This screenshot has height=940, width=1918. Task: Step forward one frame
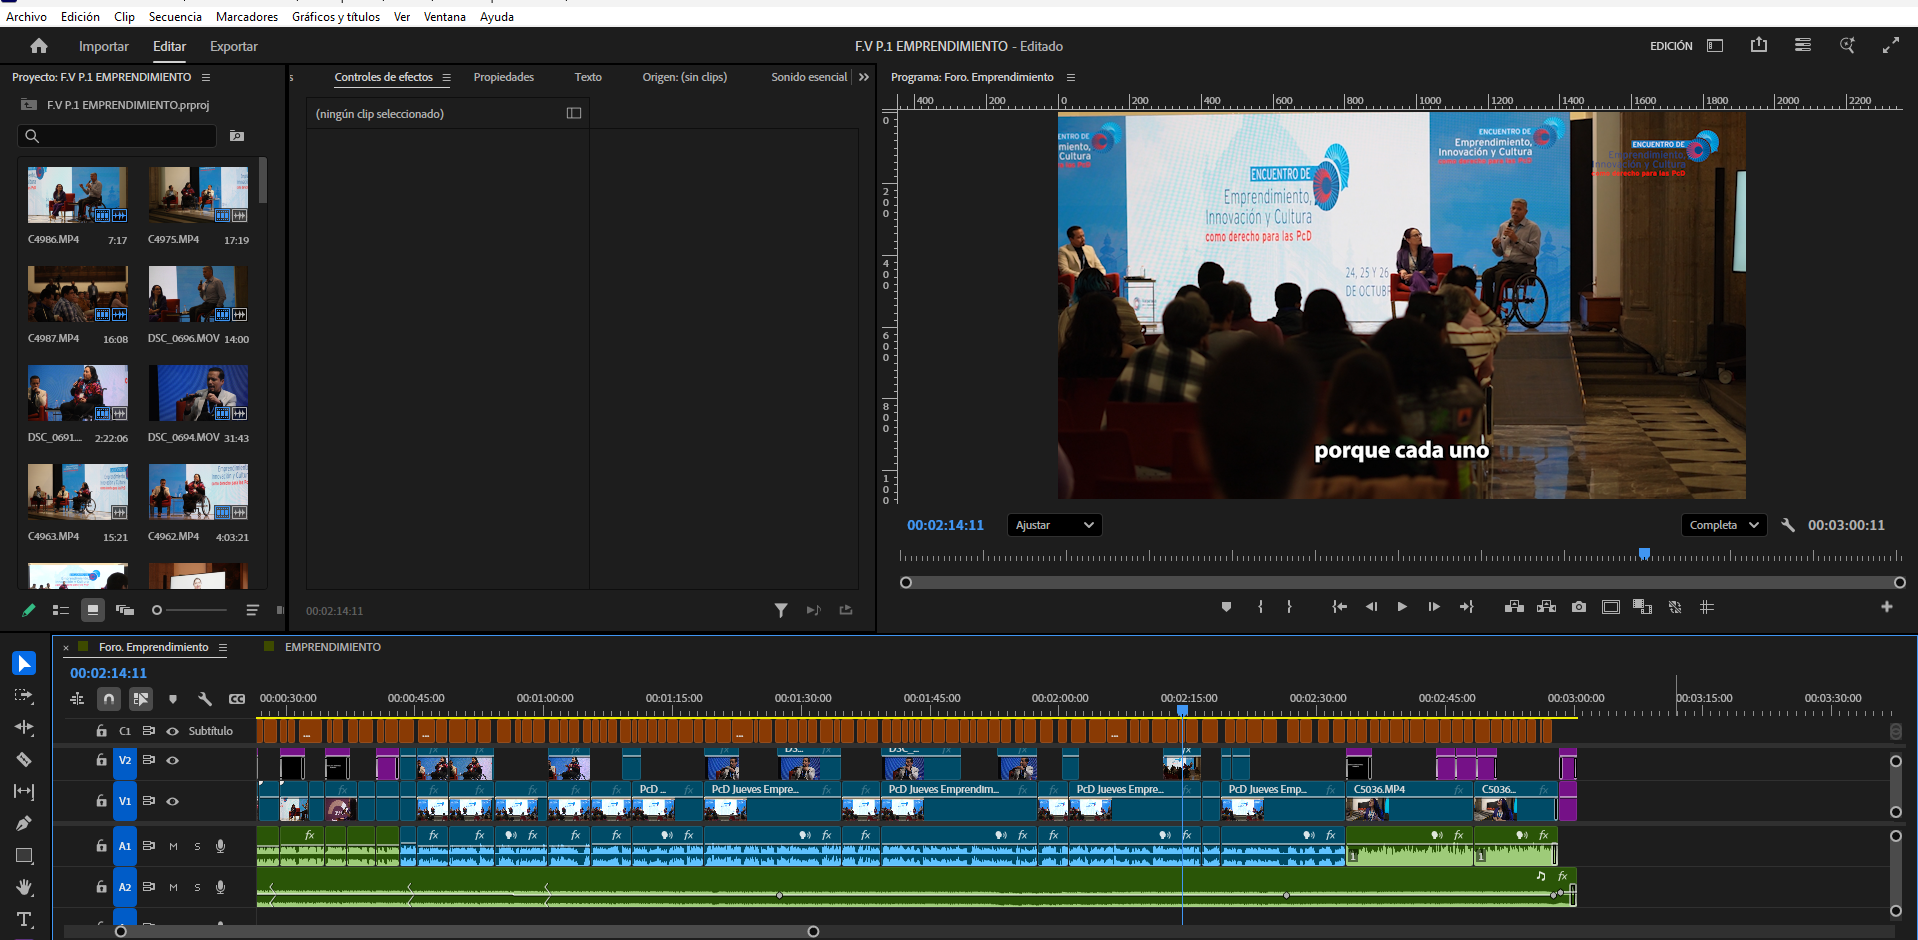pyautogui.click(x=1434, y=607)
